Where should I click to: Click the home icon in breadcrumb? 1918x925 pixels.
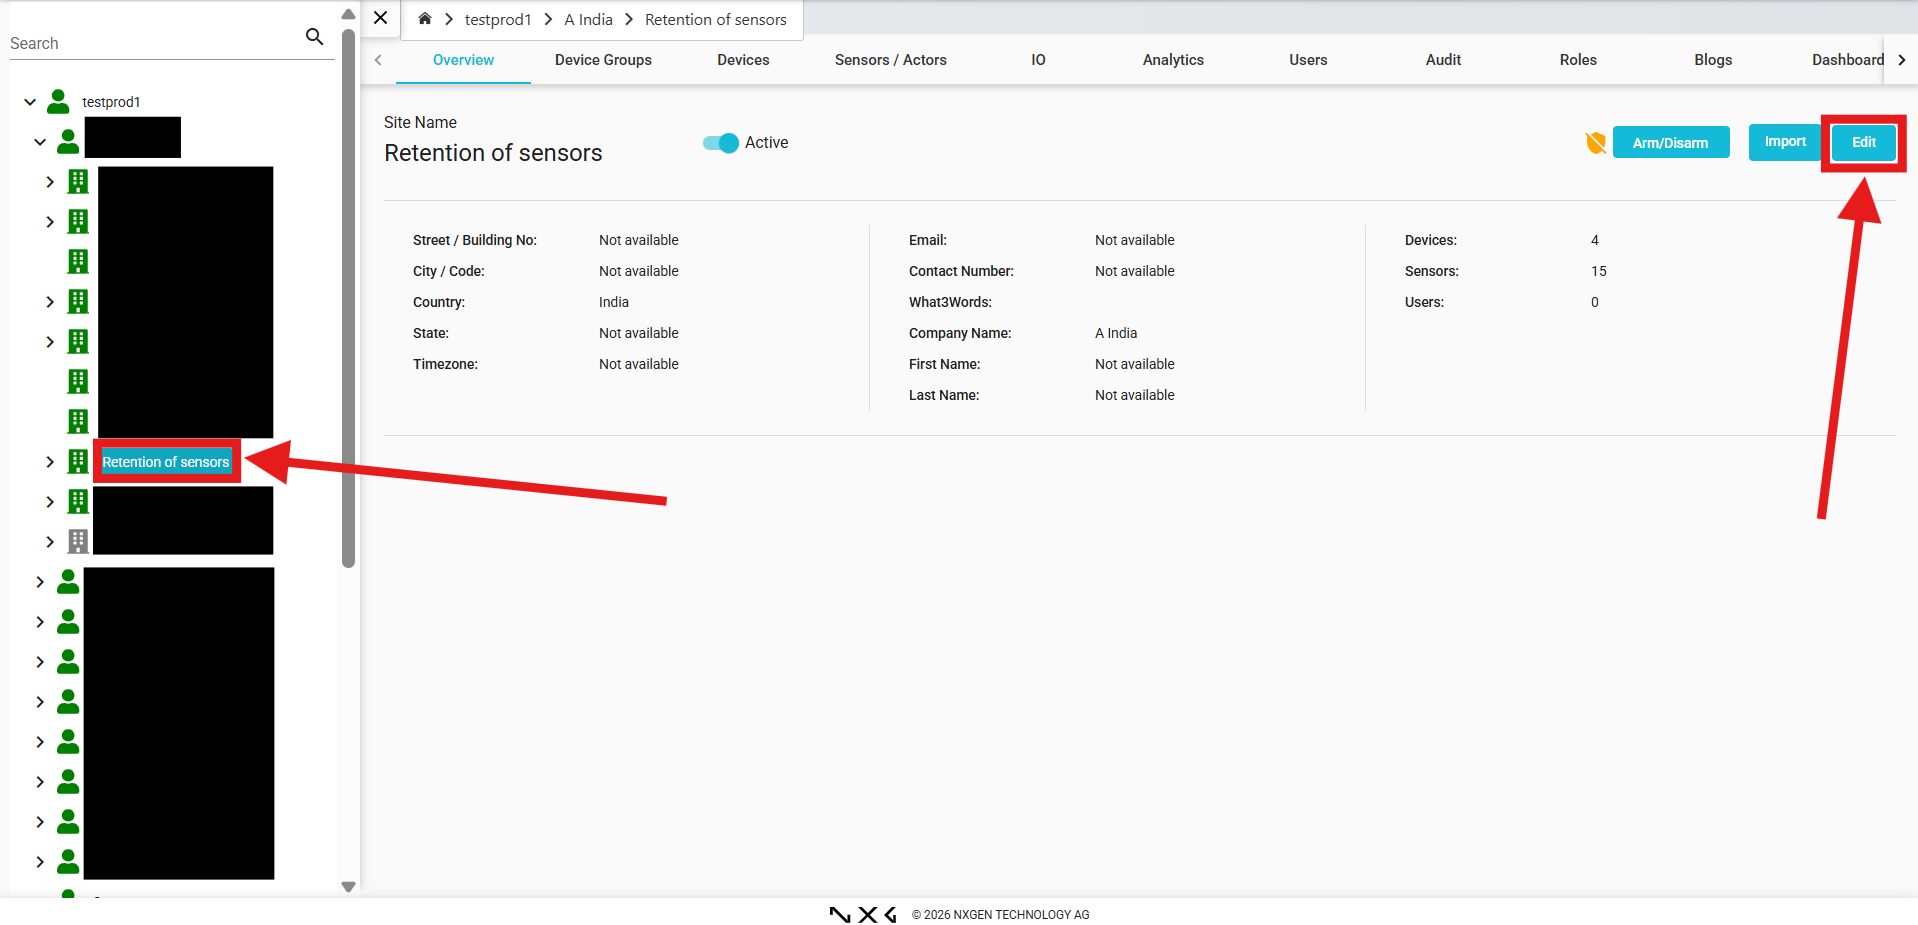(x=425, y=19)
